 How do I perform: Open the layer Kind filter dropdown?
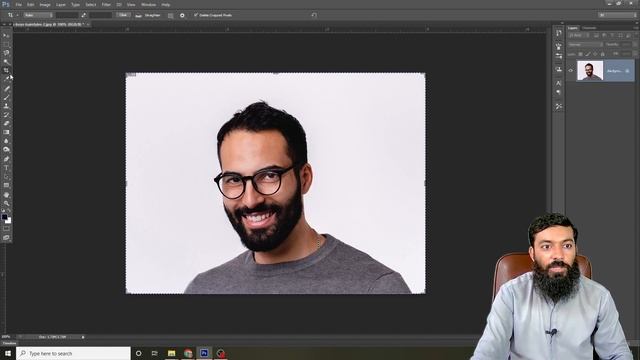coord(579,36)
